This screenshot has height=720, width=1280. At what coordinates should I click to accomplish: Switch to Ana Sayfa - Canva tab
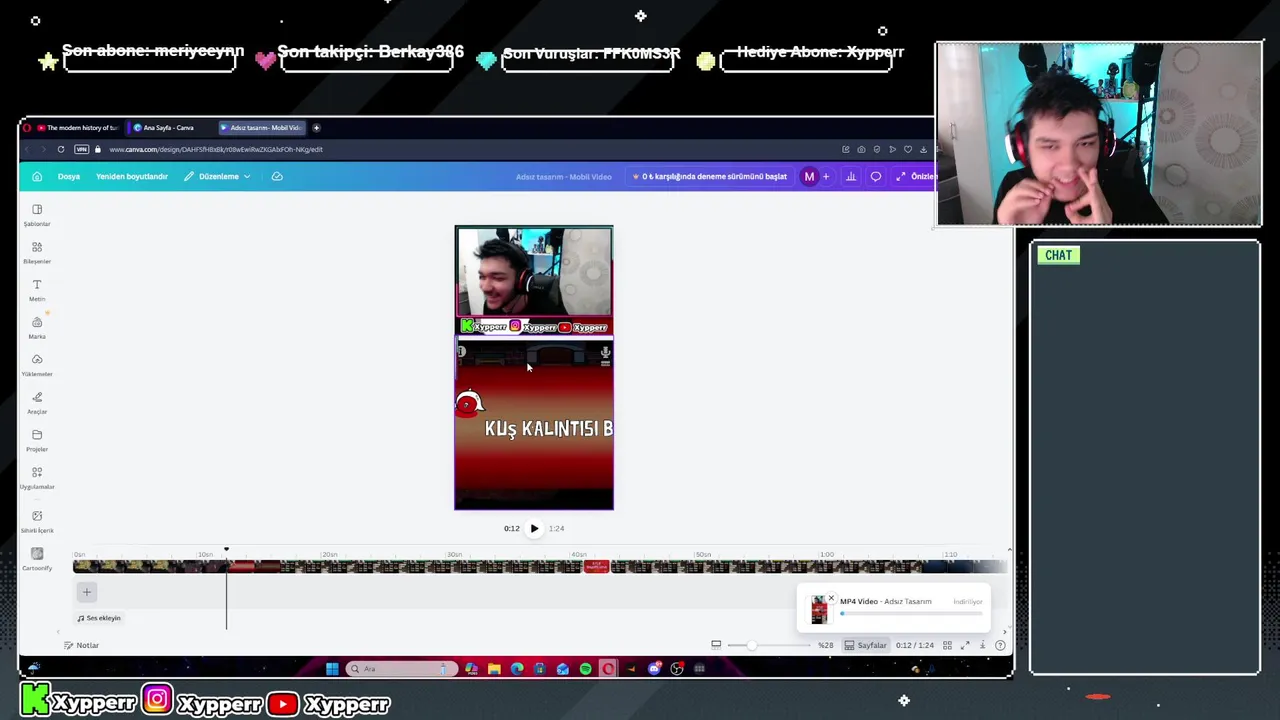[x=169, y=127]
